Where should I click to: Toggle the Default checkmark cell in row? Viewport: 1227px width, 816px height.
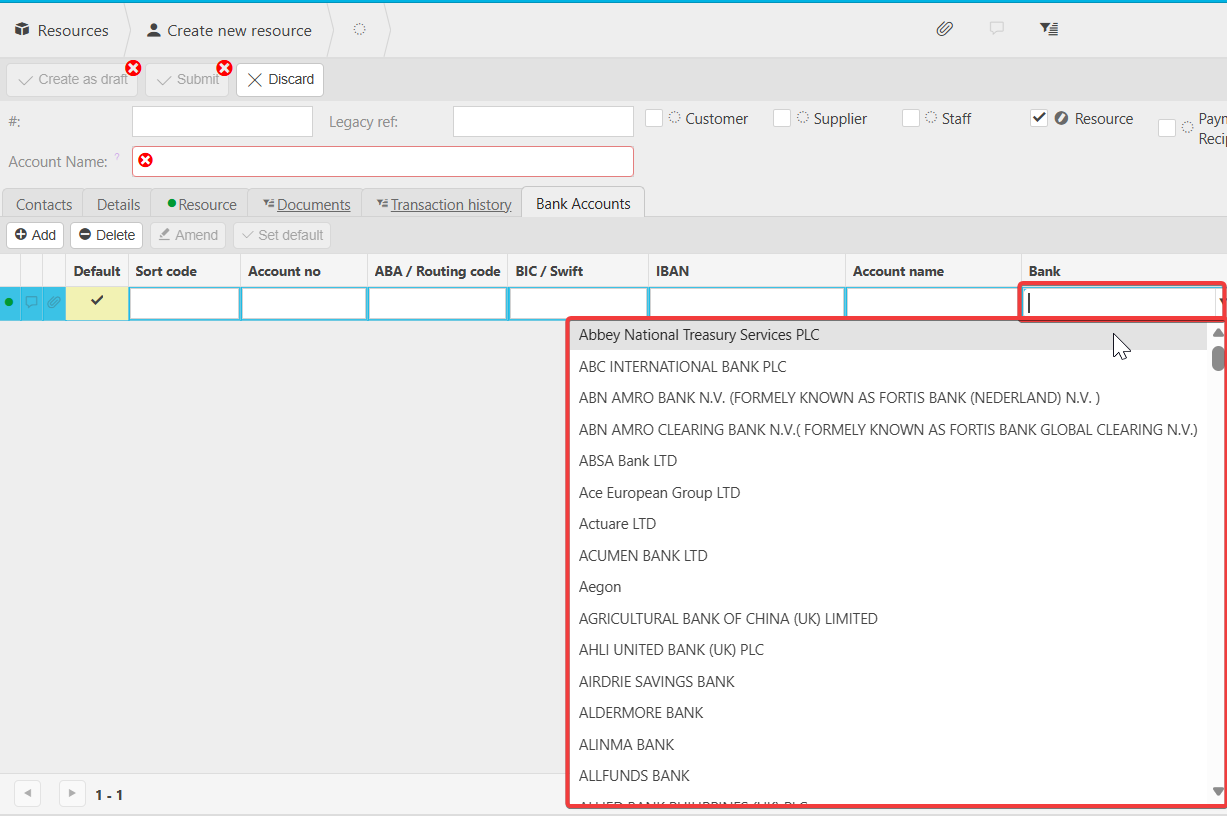point(97,303)
